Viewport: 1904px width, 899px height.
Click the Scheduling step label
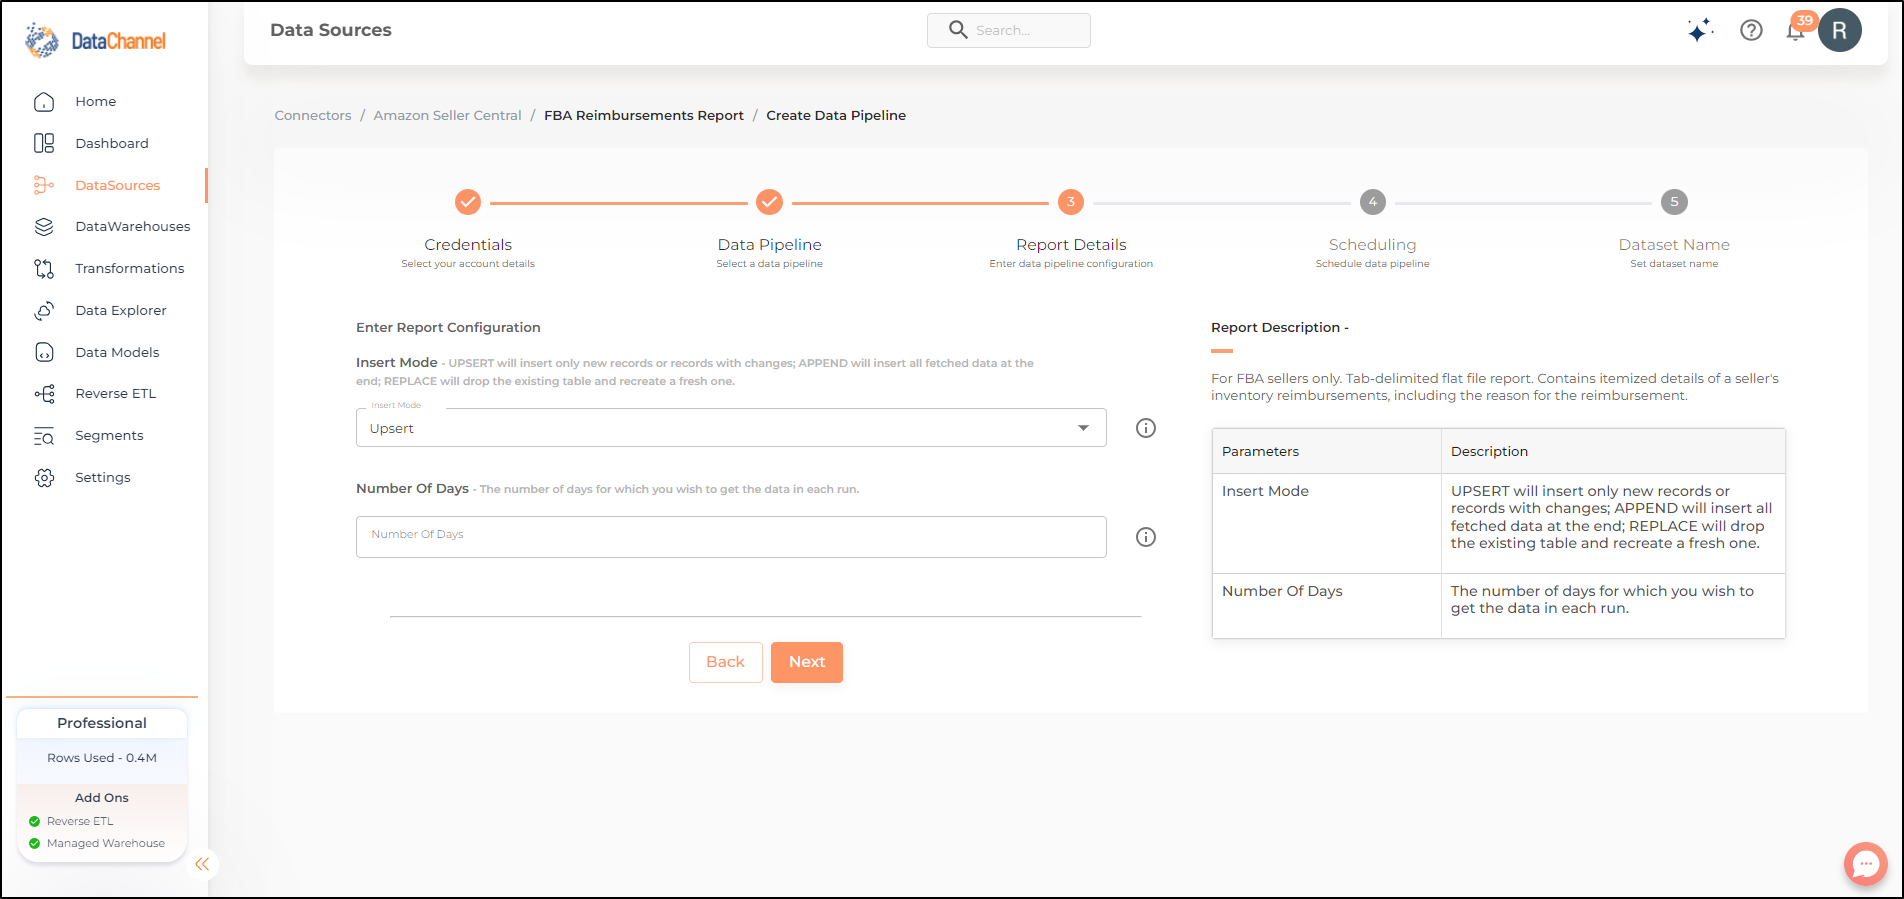[x=1373, y=245]
